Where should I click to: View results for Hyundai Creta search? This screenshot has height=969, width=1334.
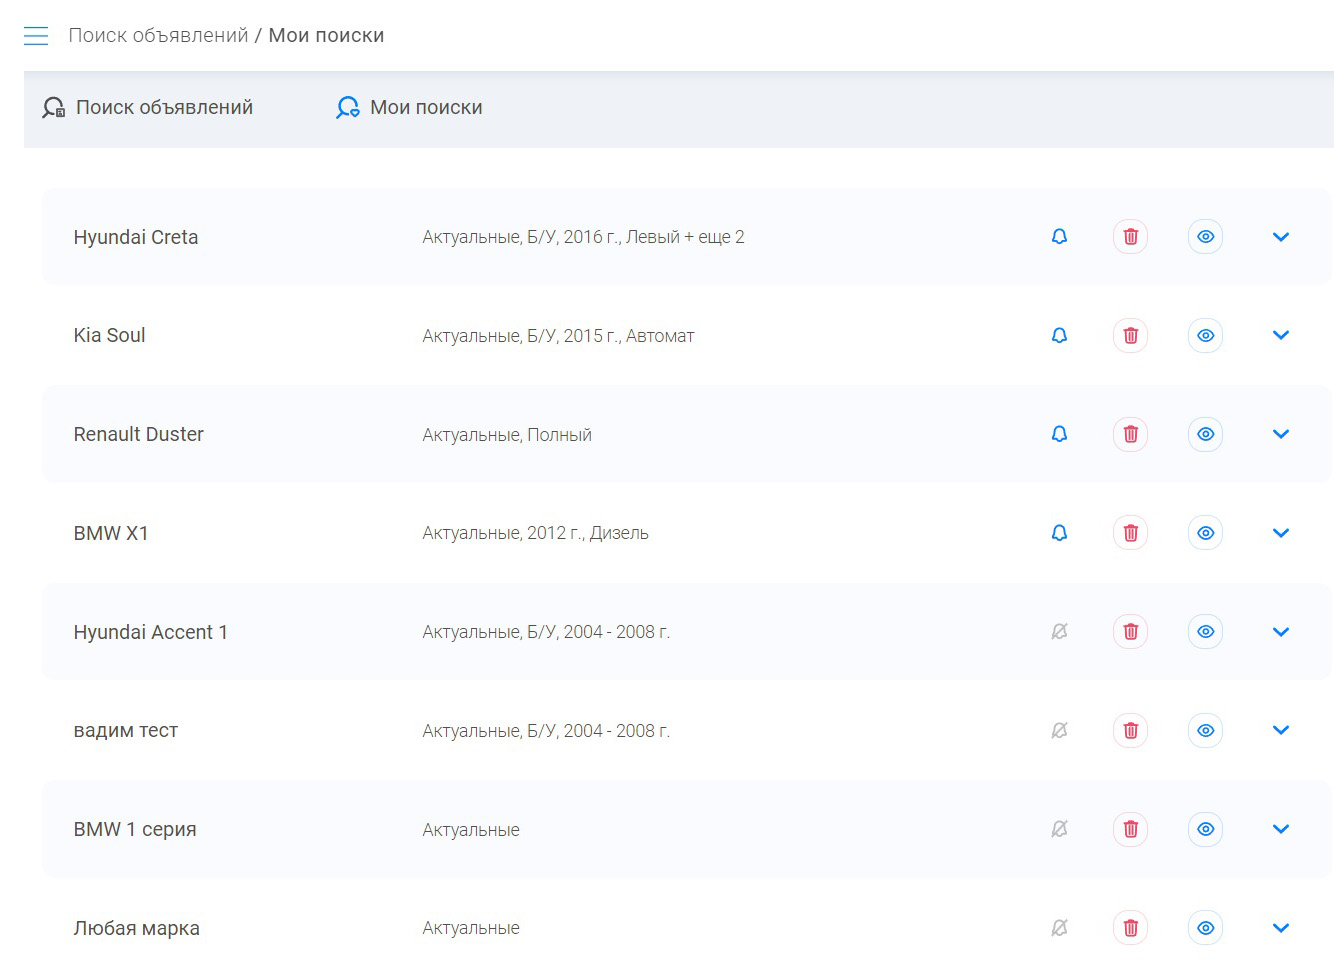pyautogui.click(x=1206, y=237)
